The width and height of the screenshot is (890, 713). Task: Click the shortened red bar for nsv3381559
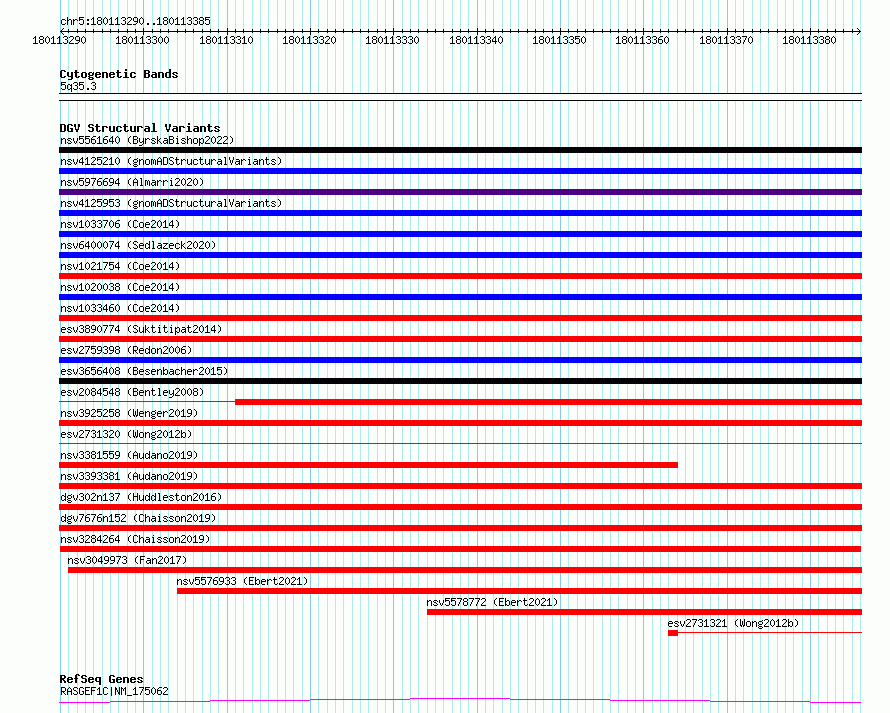pos(368,465)
